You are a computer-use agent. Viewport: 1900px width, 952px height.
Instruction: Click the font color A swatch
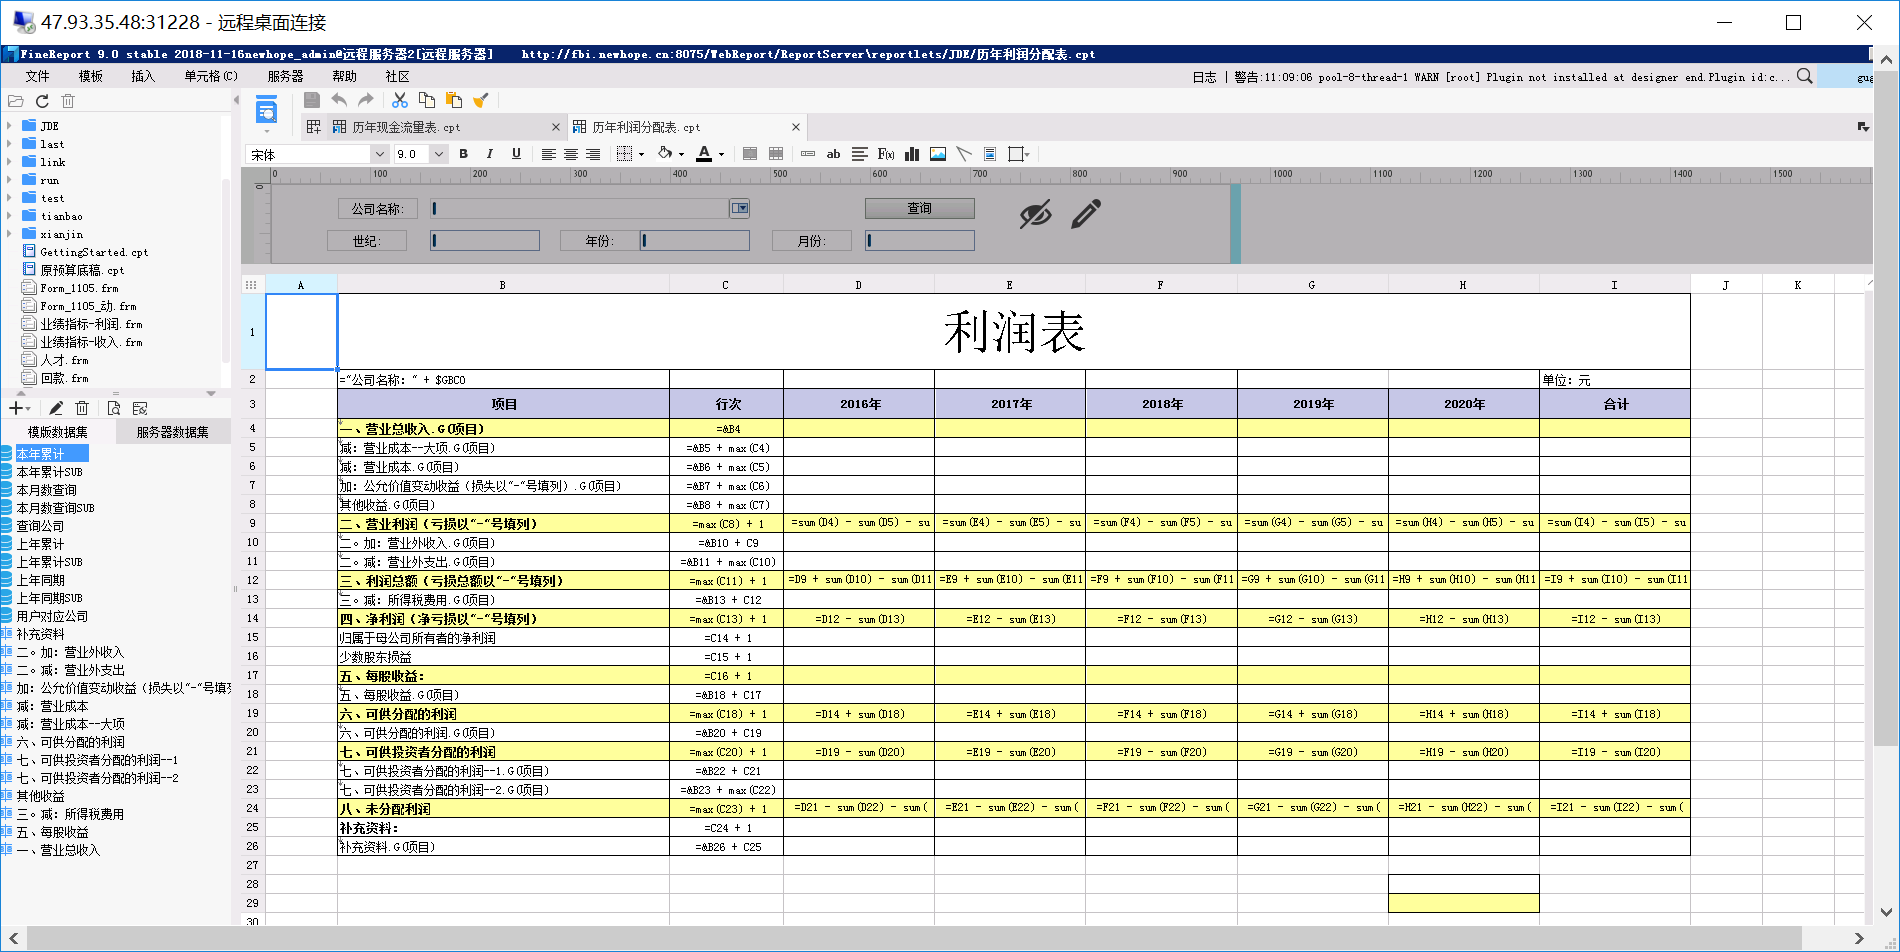[x=704, y=154]
